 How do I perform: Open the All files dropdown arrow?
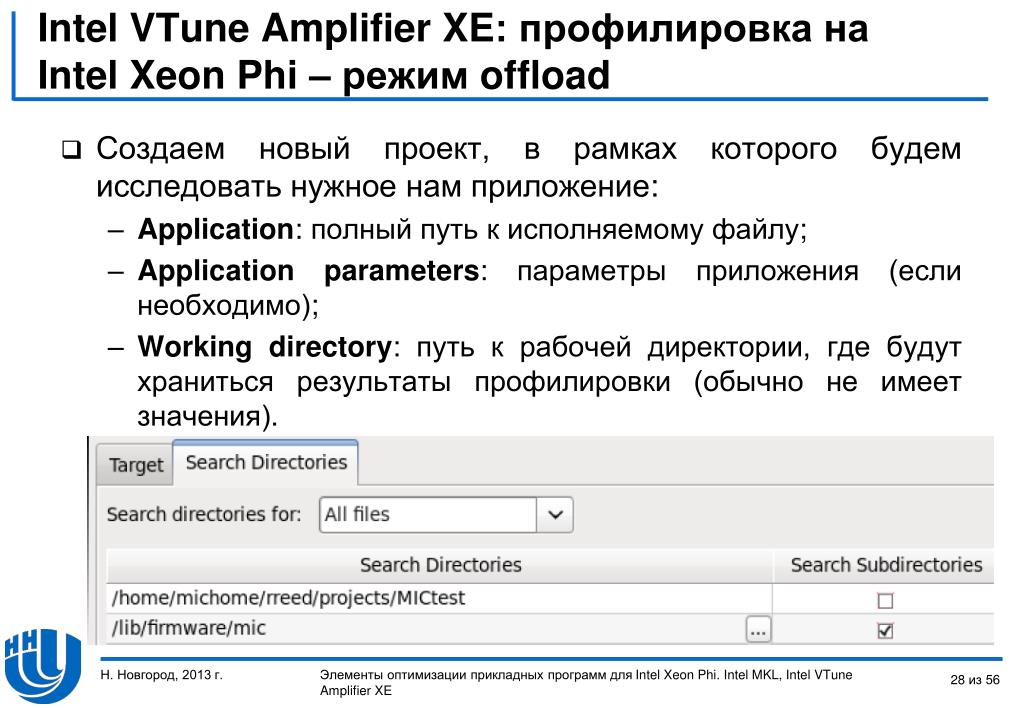(555, 514)
